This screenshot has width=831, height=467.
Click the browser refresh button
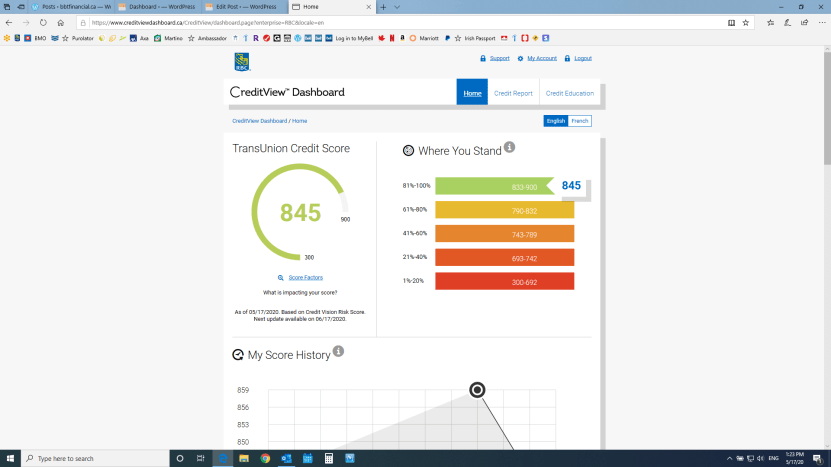point(43,22)
